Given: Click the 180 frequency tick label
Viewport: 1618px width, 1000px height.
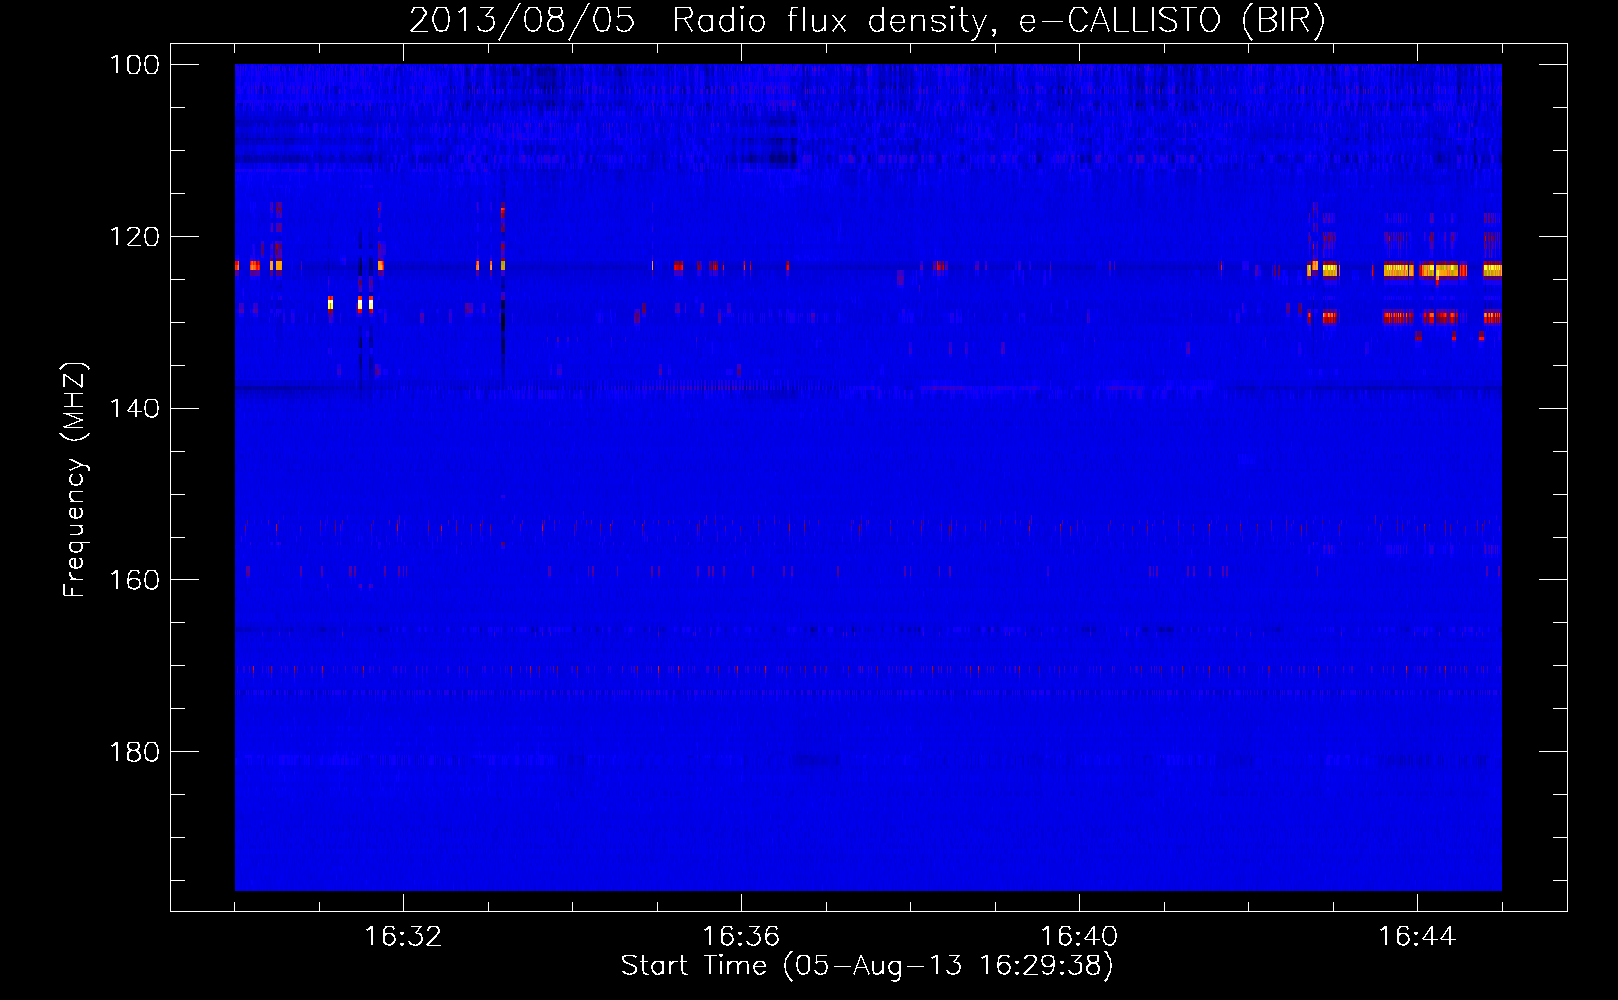Looking at the screenshot, I should click(x=133, y=752).
